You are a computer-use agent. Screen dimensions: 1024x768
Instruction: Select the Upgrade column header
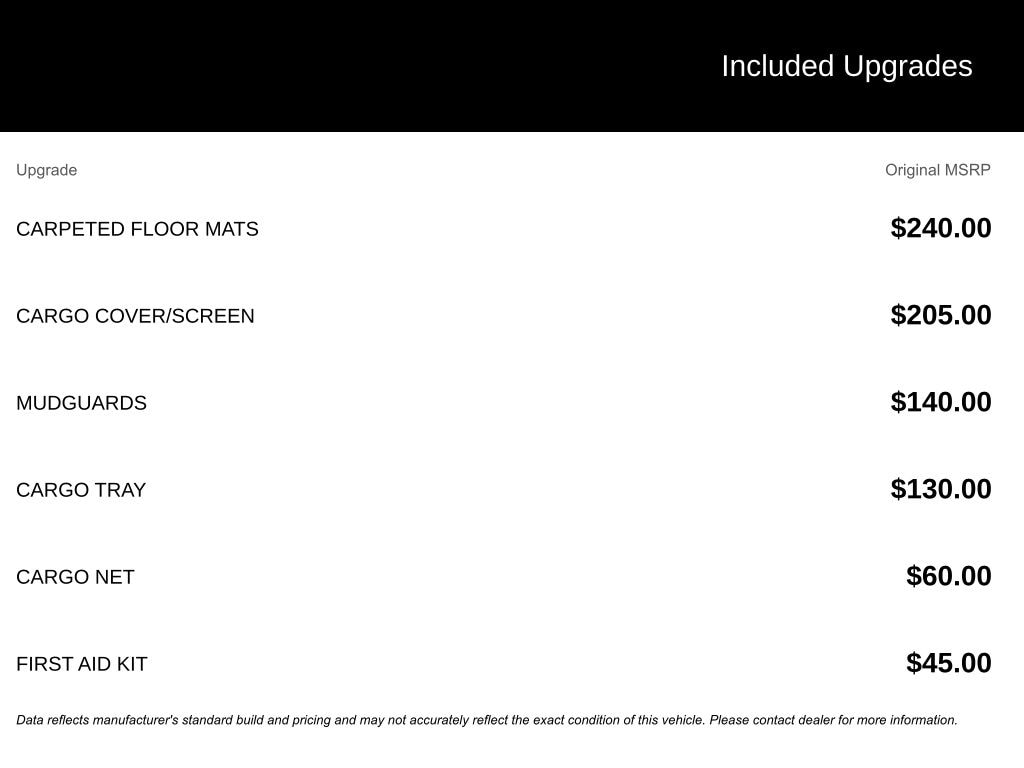pyautogui.click(x=46, y=170)
